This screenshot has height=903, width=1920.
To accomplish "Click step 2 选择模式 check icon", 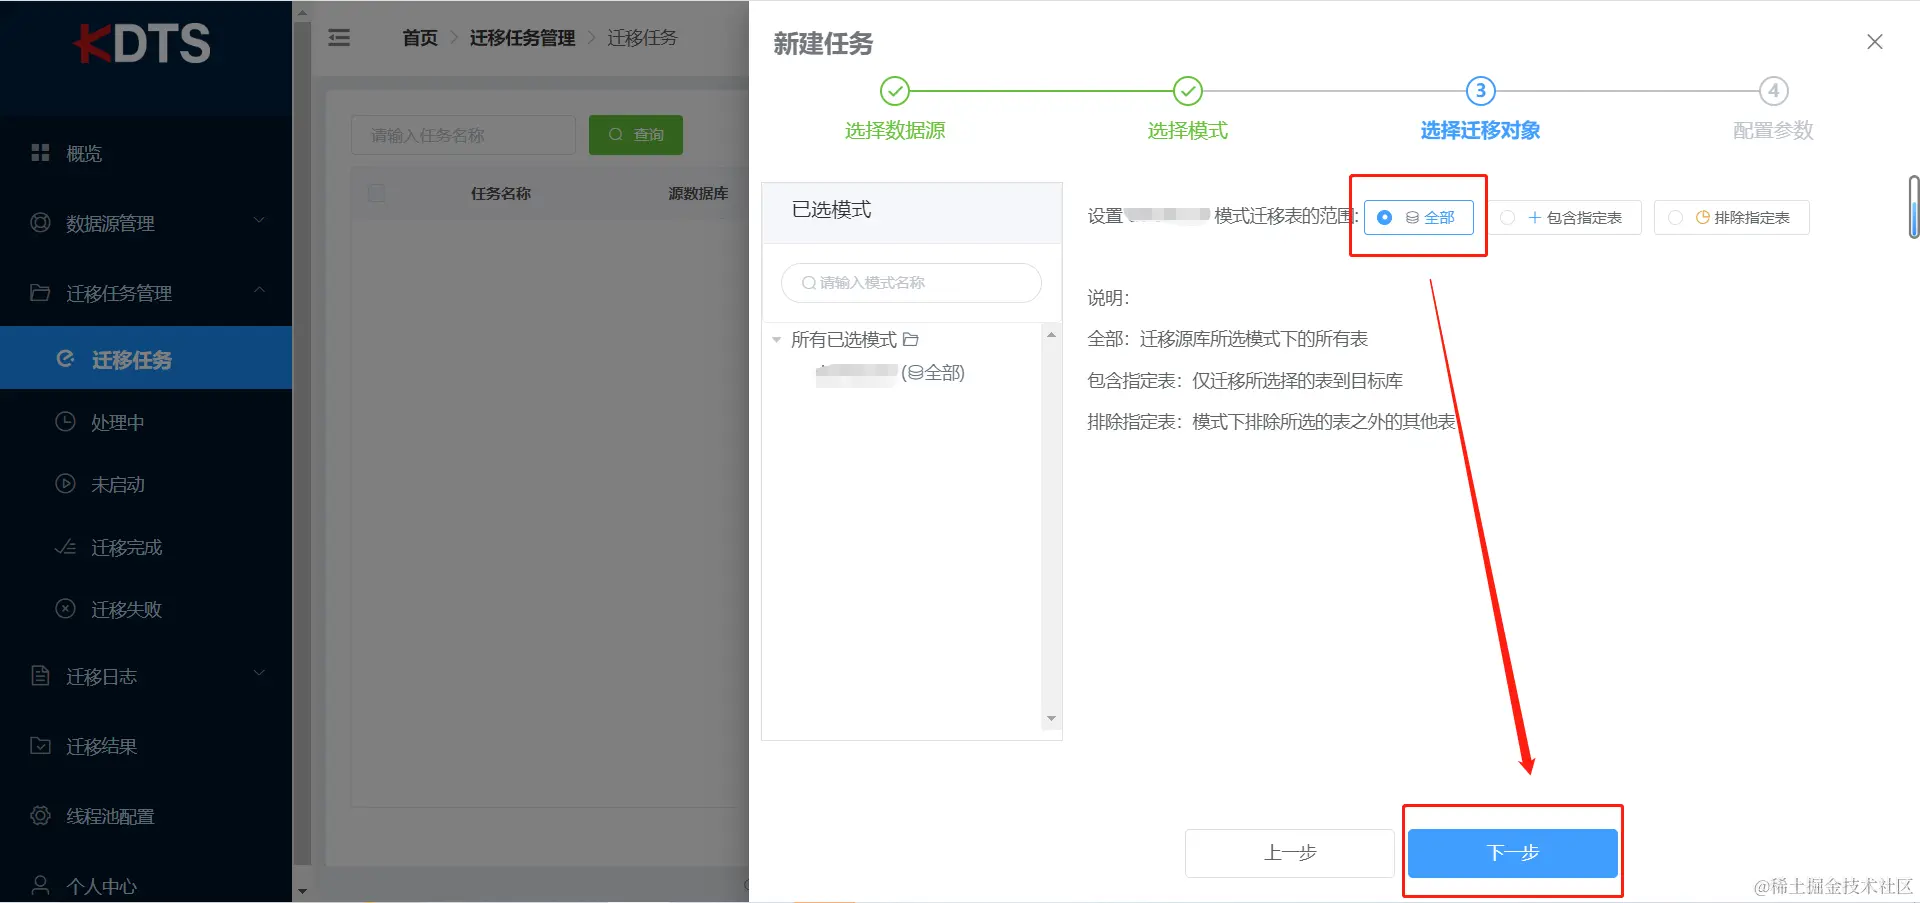I will pos(1188,91).
